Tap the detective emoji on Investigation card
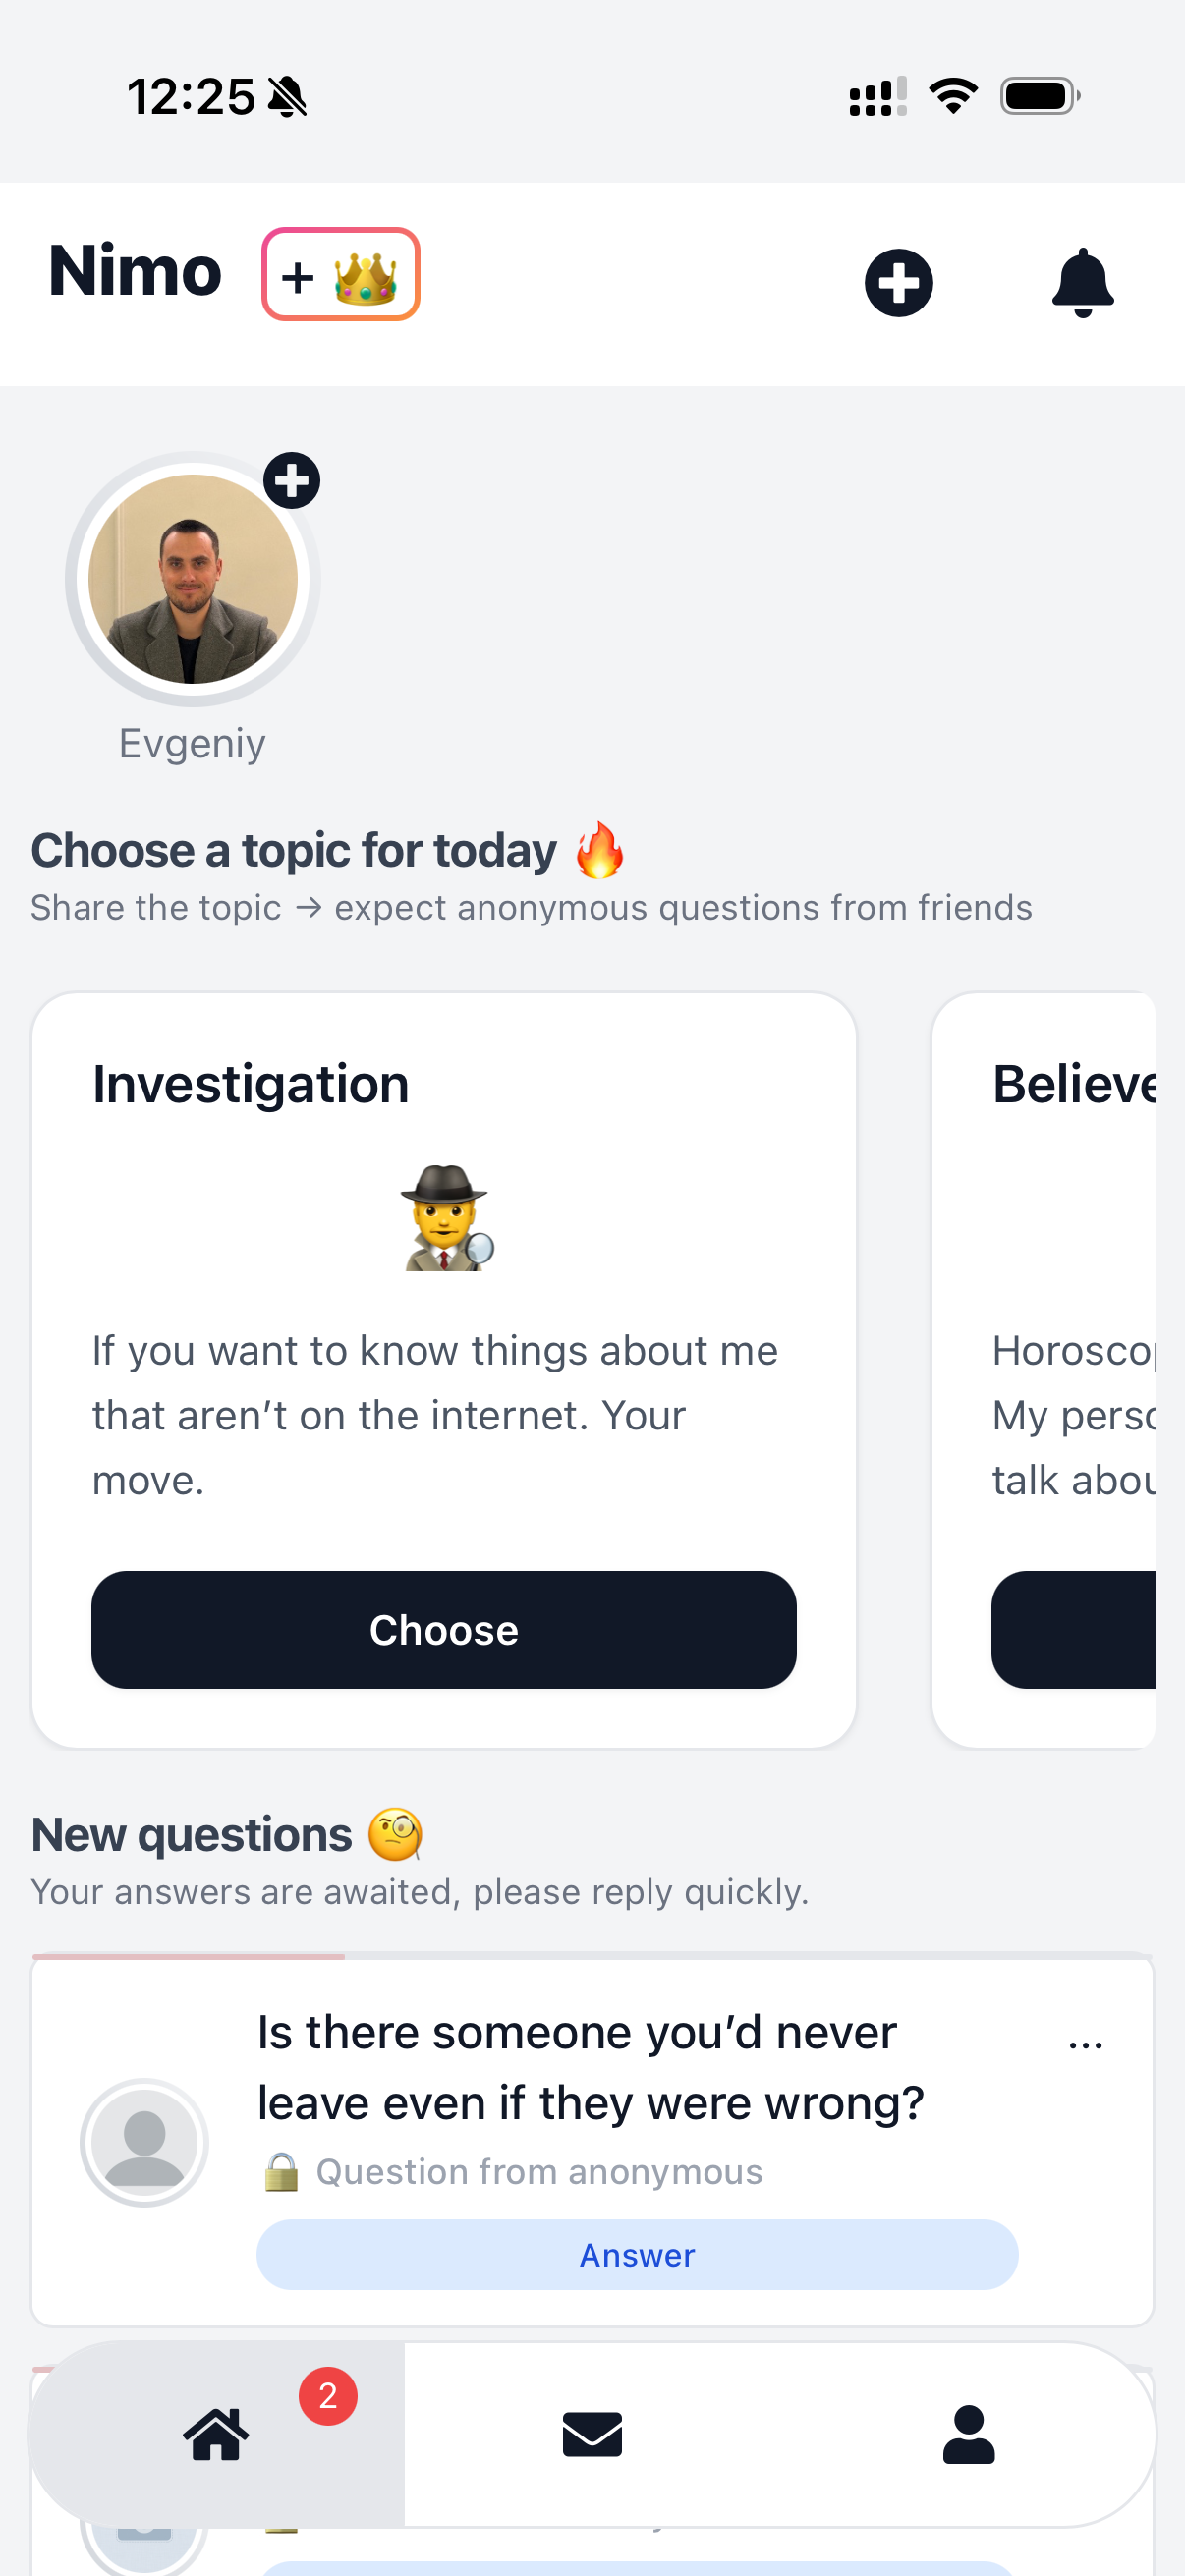 pyautogui.click(x=446, y=1217)
